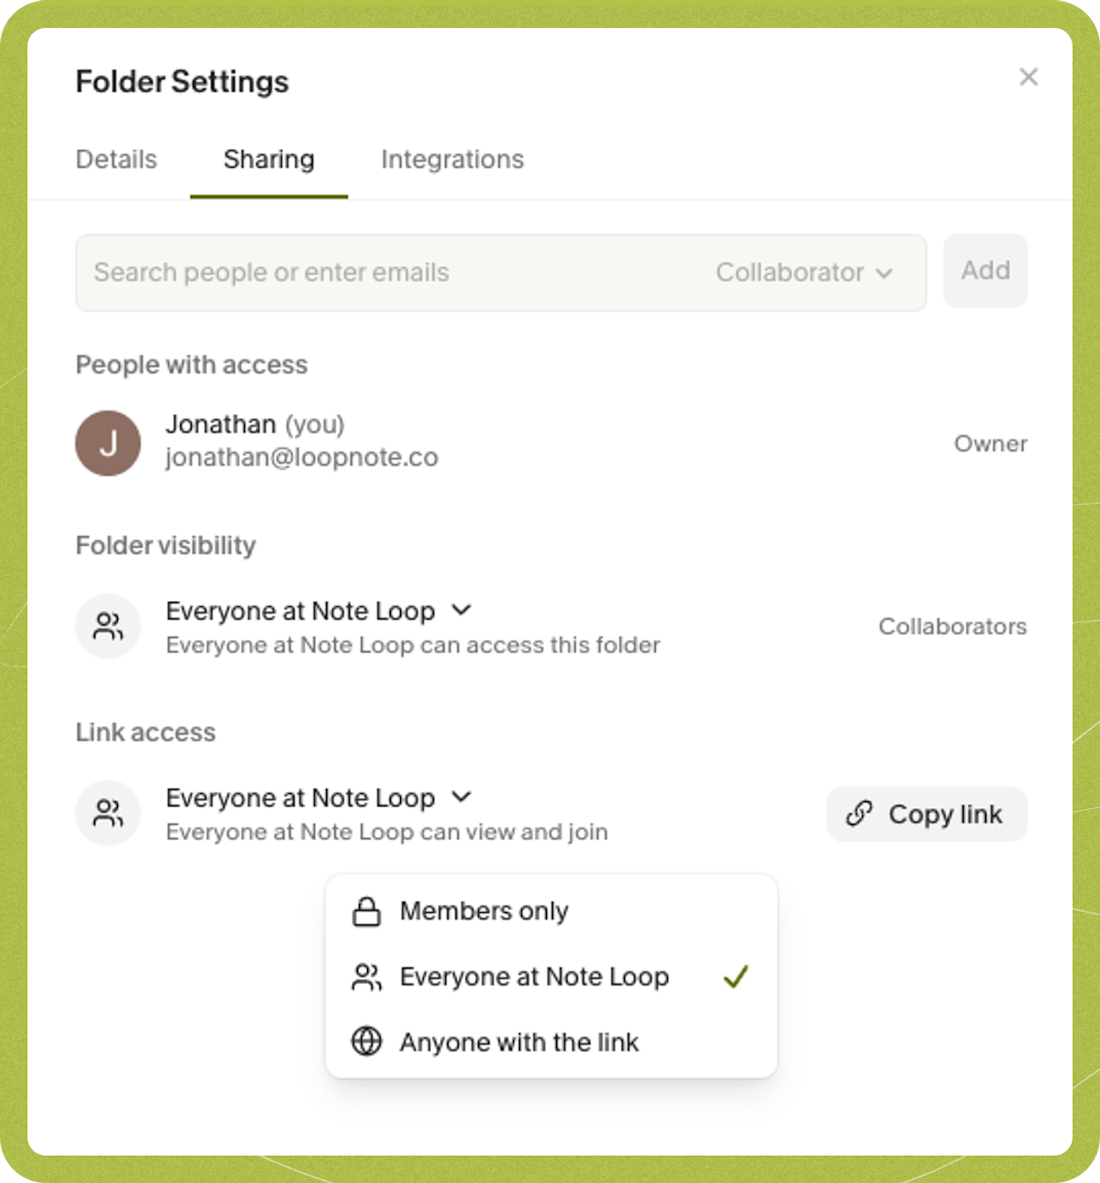Switch to the Details tab
Image resolution: width=1100 pixels, height=1183 pixels.
[116, 159]
